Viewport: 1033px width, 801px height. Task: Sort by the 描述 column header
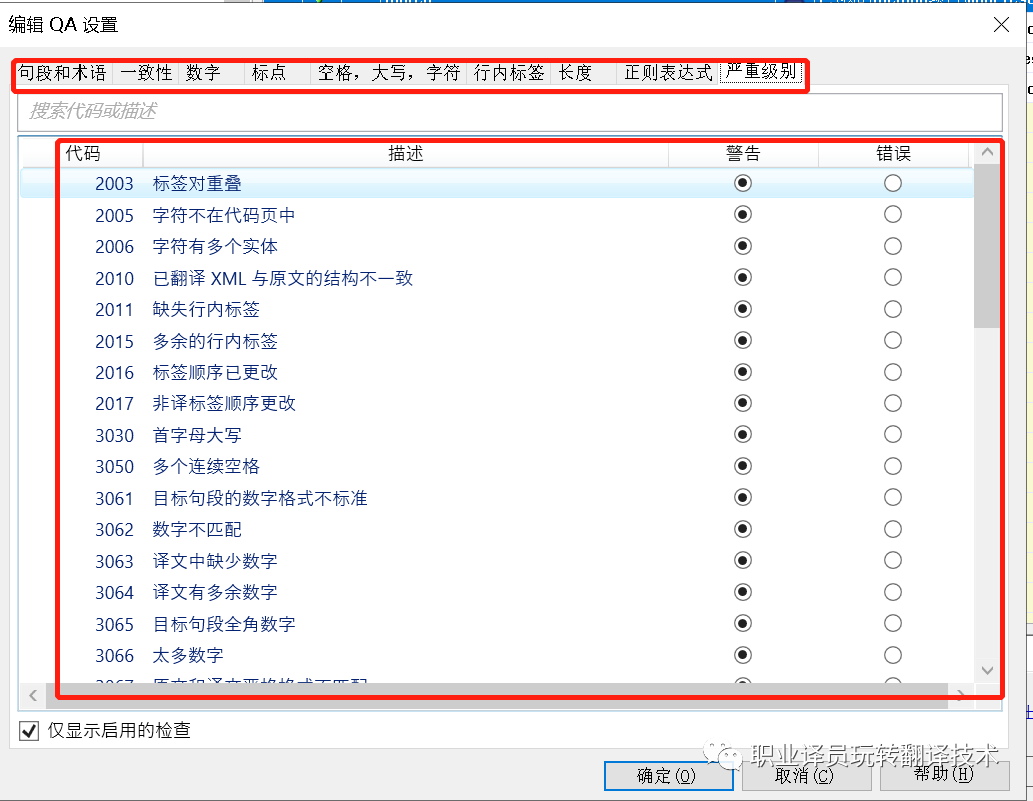coord(405,153)
